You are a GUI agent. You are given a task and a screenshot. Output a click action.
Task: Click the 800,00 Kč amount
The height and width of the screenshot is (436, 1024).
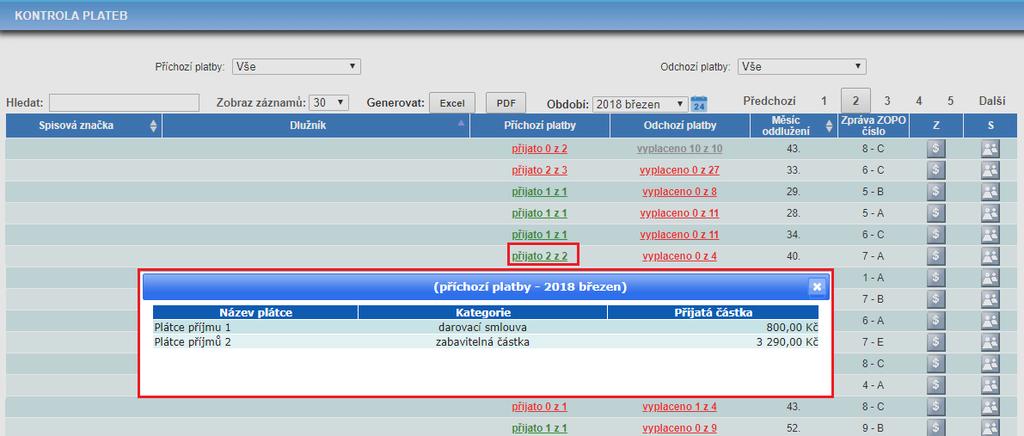point(794,327)
